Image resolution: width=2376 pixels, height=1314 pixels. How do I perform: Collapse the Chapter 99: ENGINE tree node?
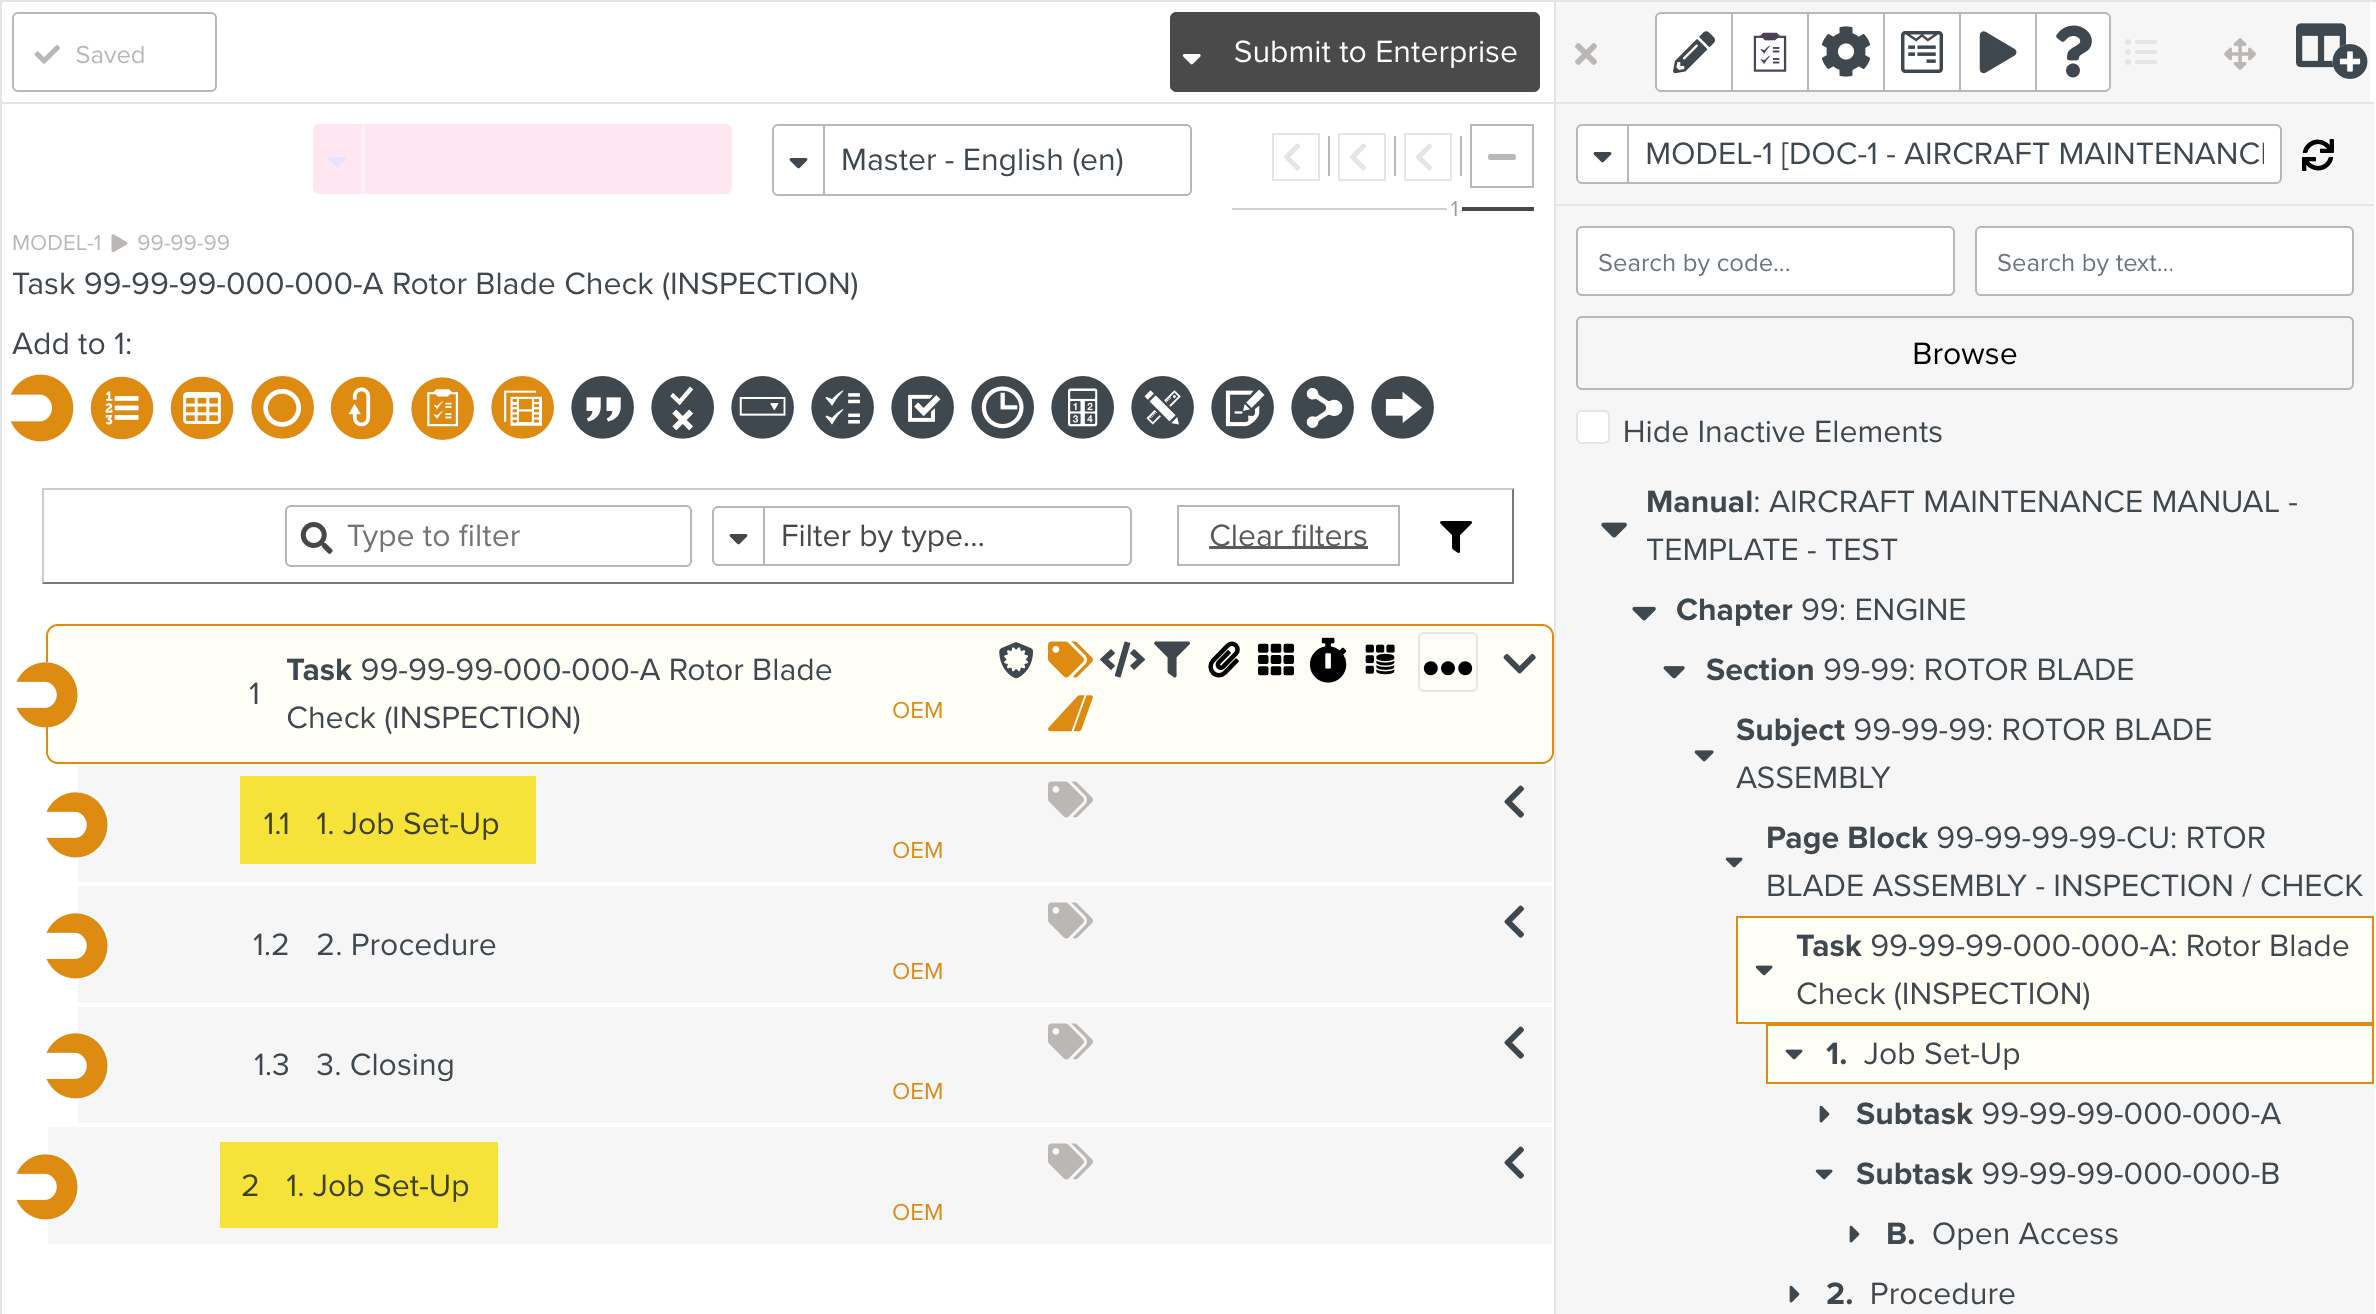click(1644, 612)
